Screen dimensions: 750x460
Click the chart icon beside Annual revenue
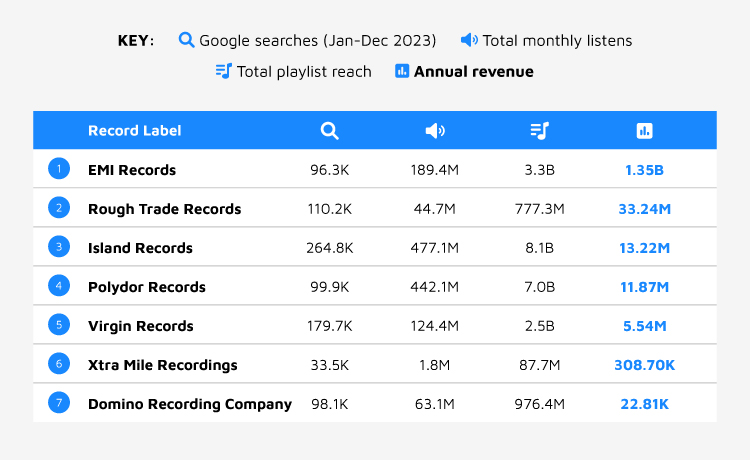pos(402,71)
